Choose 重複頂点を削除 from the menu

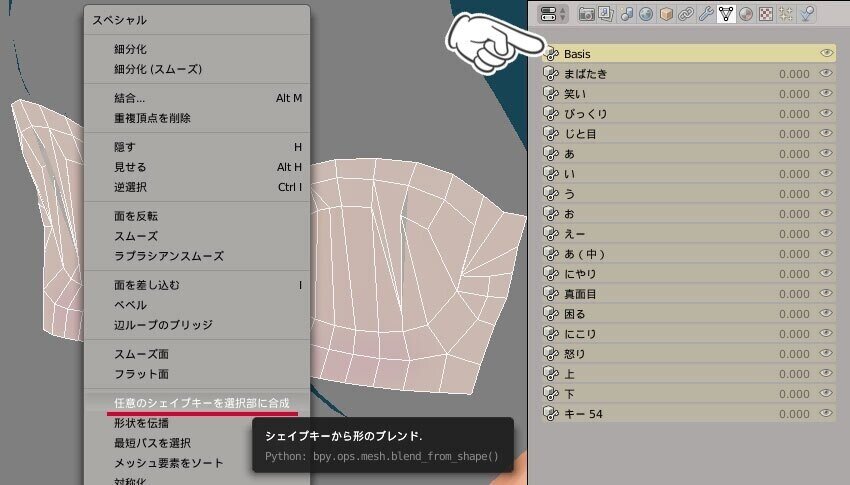tap(152, 118)
